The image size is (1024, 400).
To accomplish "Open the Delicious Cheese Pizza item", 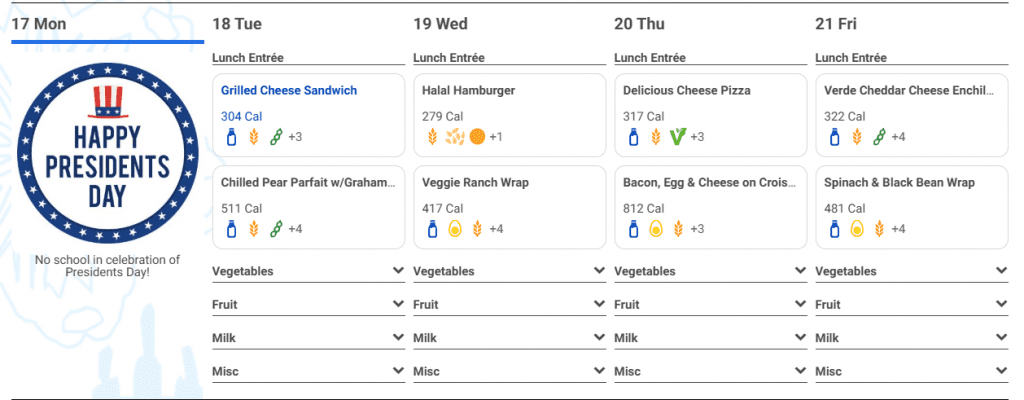I will pyautogui.click(x=688, y=91).
